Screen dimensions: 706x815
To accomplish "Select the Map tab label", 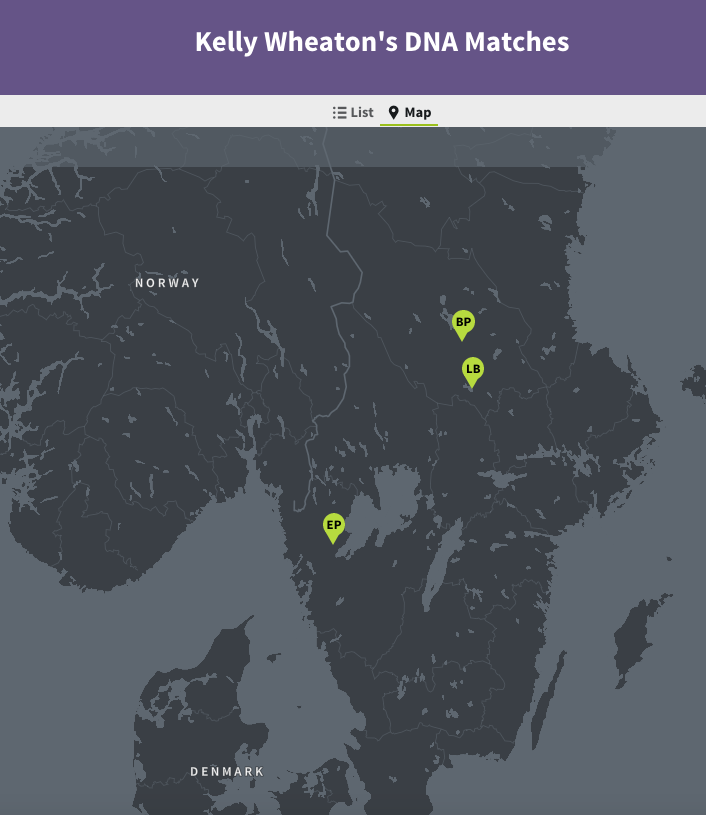I will click(x=418, y=113).
